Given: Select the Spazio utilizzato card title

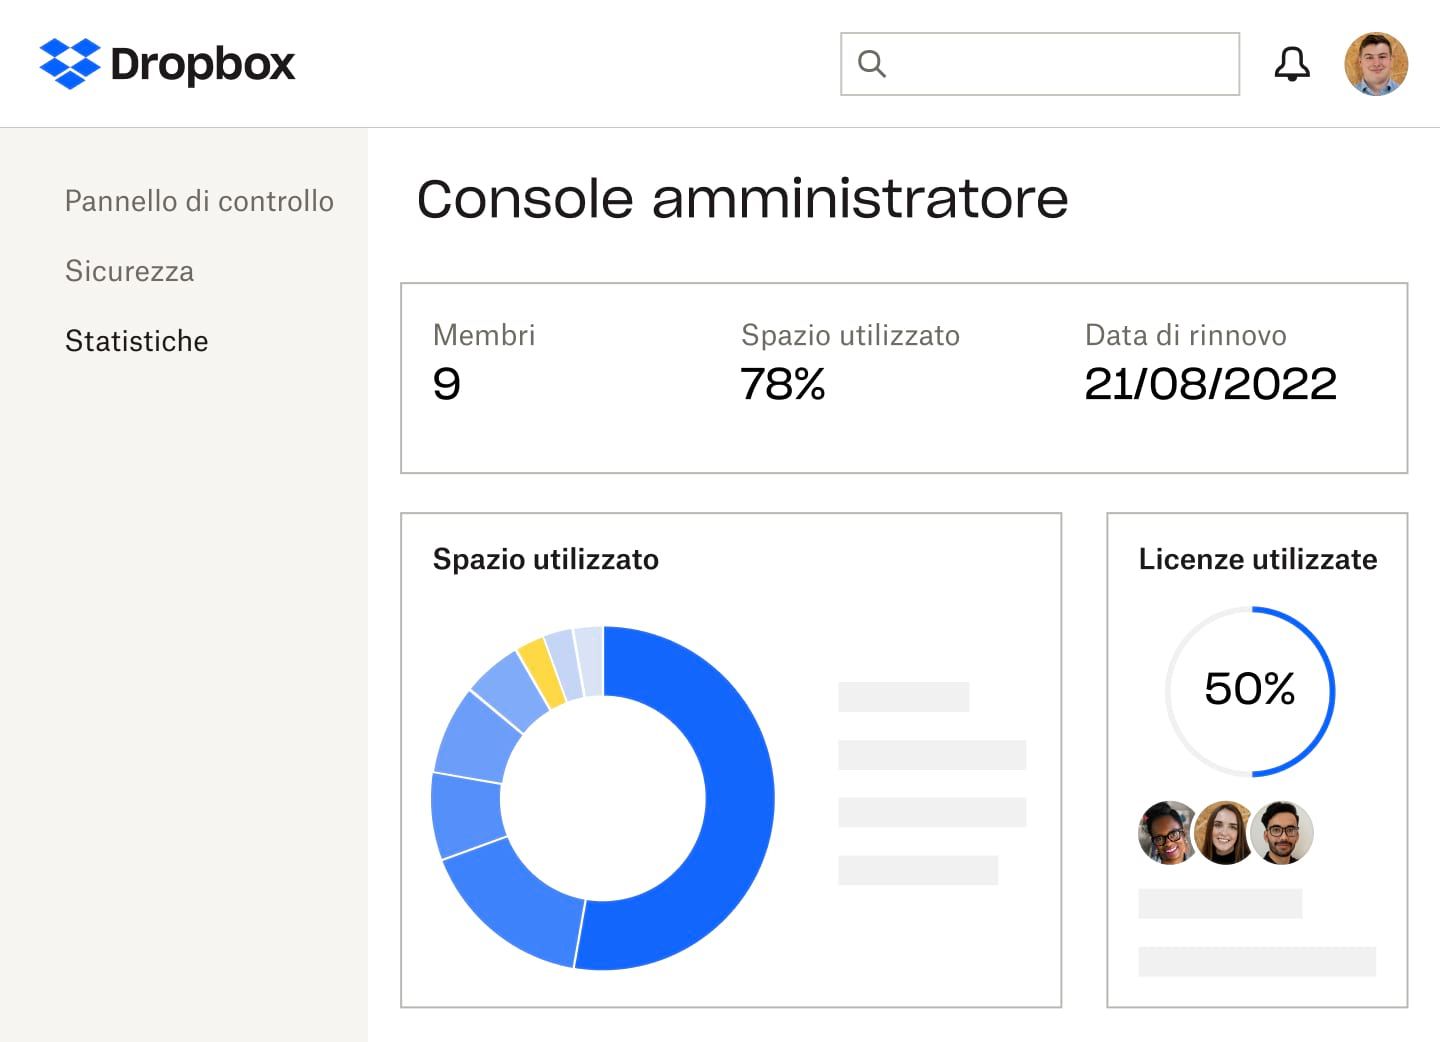Looking at the screenshot, I should pyautogui.click(x=546, y=560).
